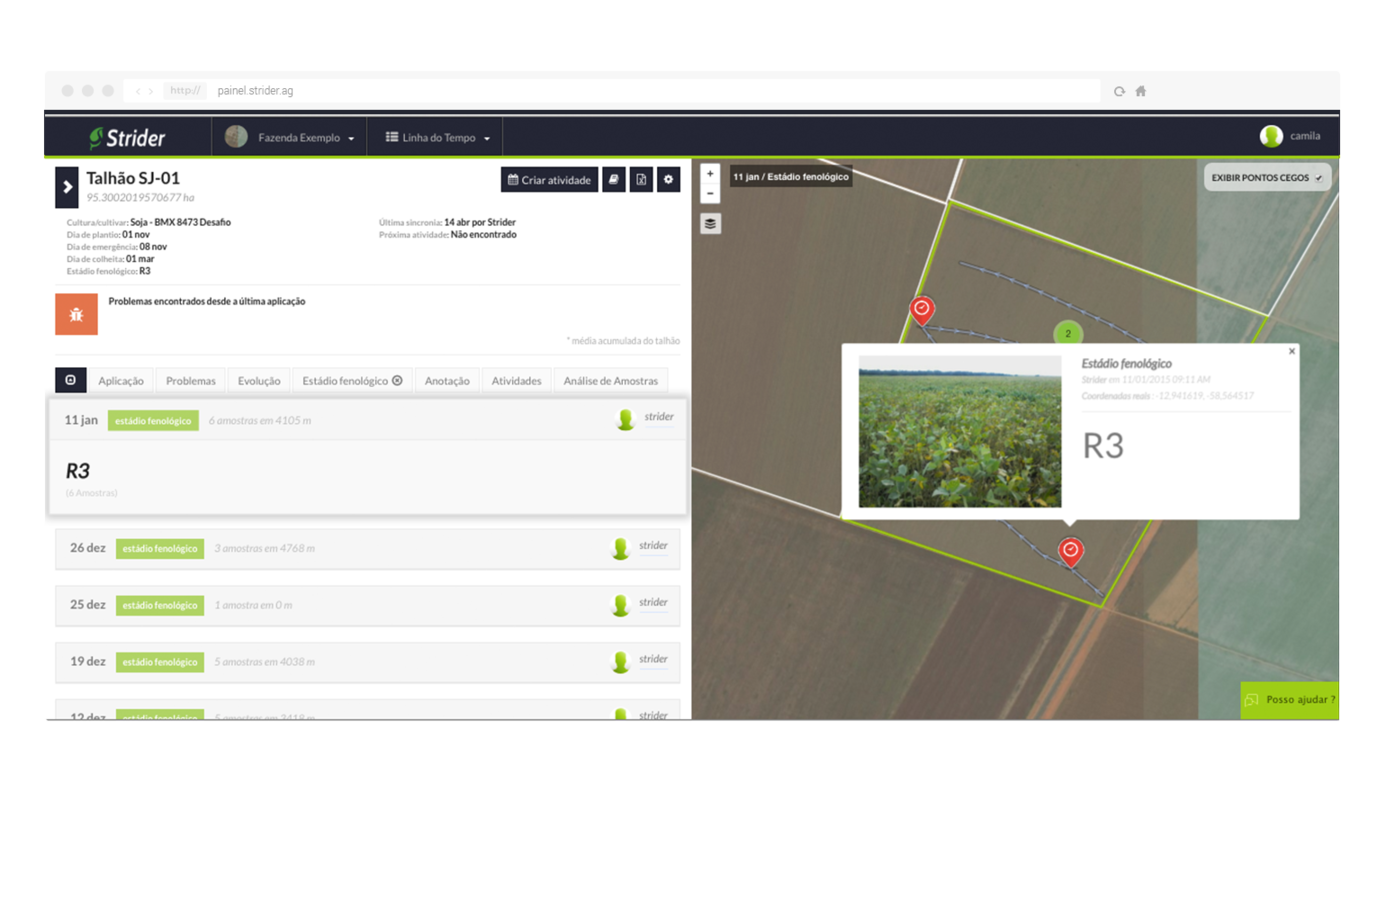The height and width of the screenshot is (900, 1386).
Task: Click the book report icon button
Action: click(614, 180)
